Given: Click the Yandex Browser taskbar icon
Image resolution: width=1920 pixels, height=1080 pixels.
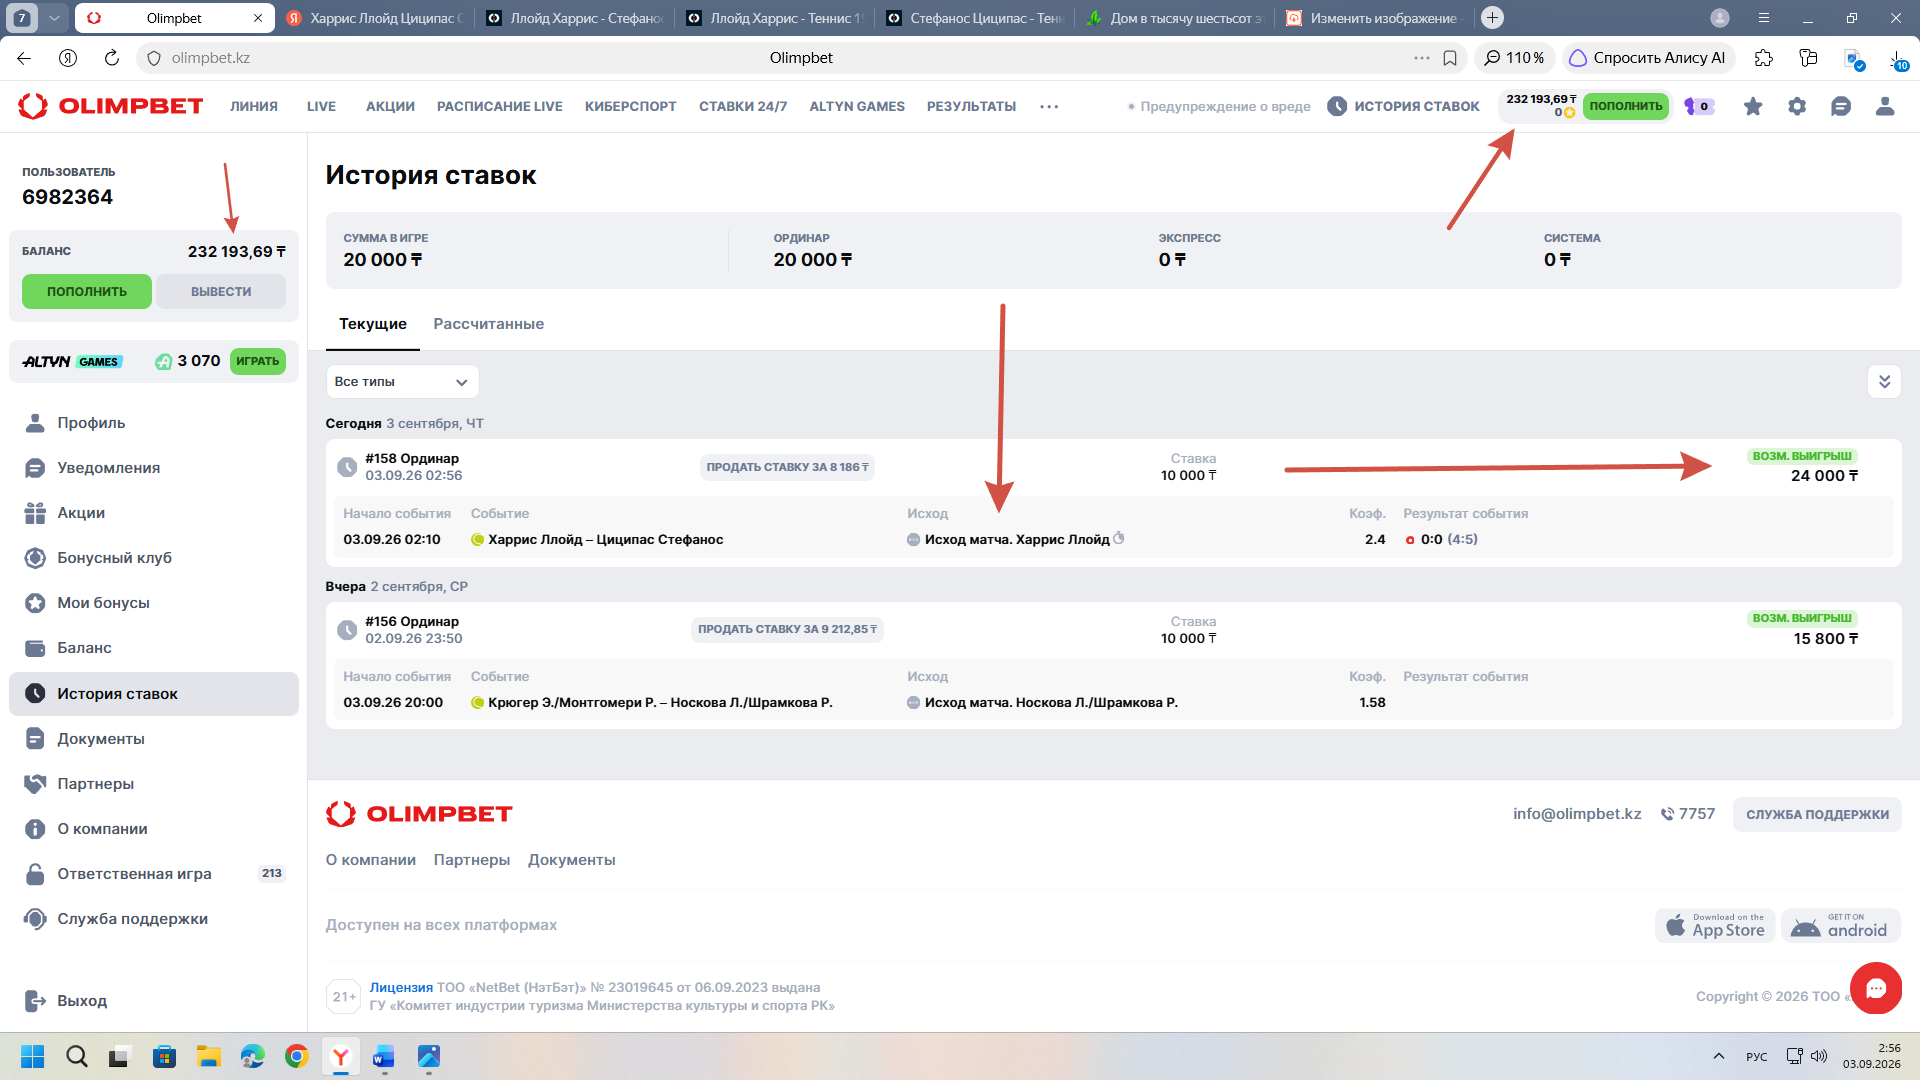Looking at the screenshot, I should click(341, 1056).
